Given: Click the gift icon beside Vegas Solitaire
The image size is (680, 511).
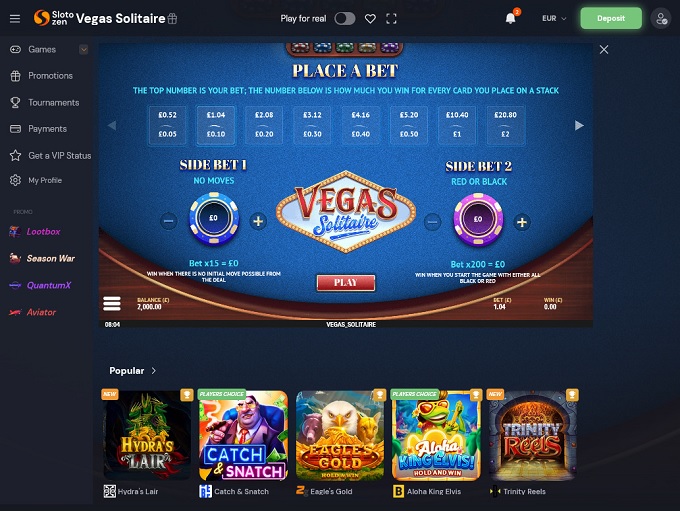Looking at the screenshot, I should pyautogui.click(x=172, y=19).
